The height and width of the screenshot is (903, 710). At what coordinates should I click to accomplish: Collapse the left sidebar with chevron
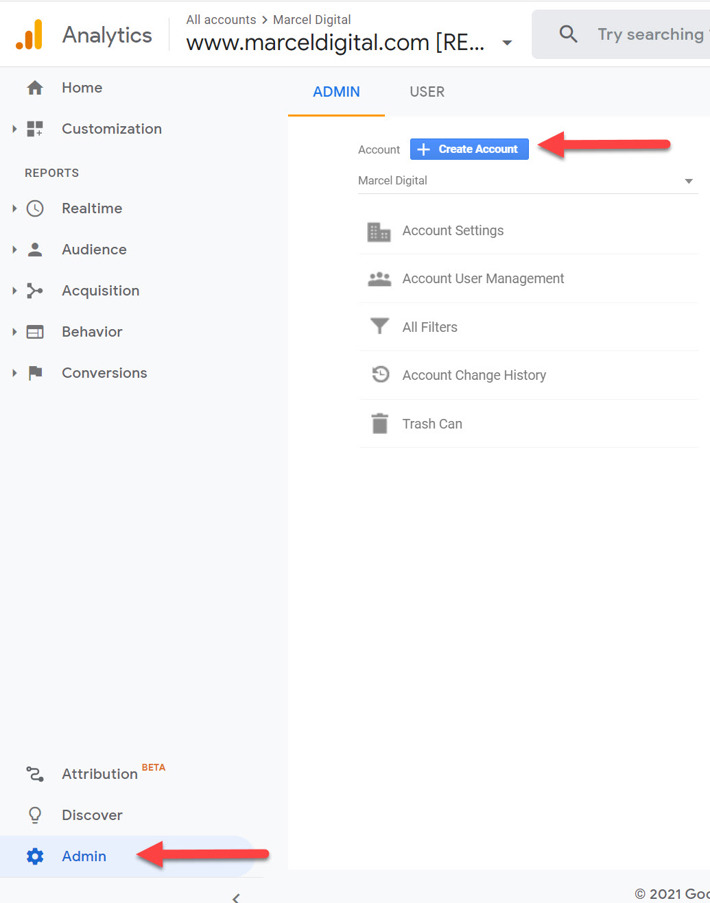(x=236, y=897)
